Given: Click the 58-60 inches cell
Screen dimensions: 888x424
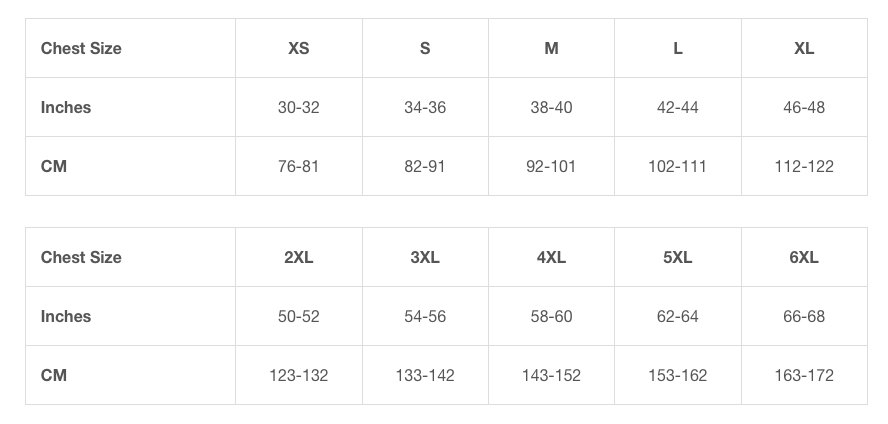Looking at the screenshot, I should (551, 316).
